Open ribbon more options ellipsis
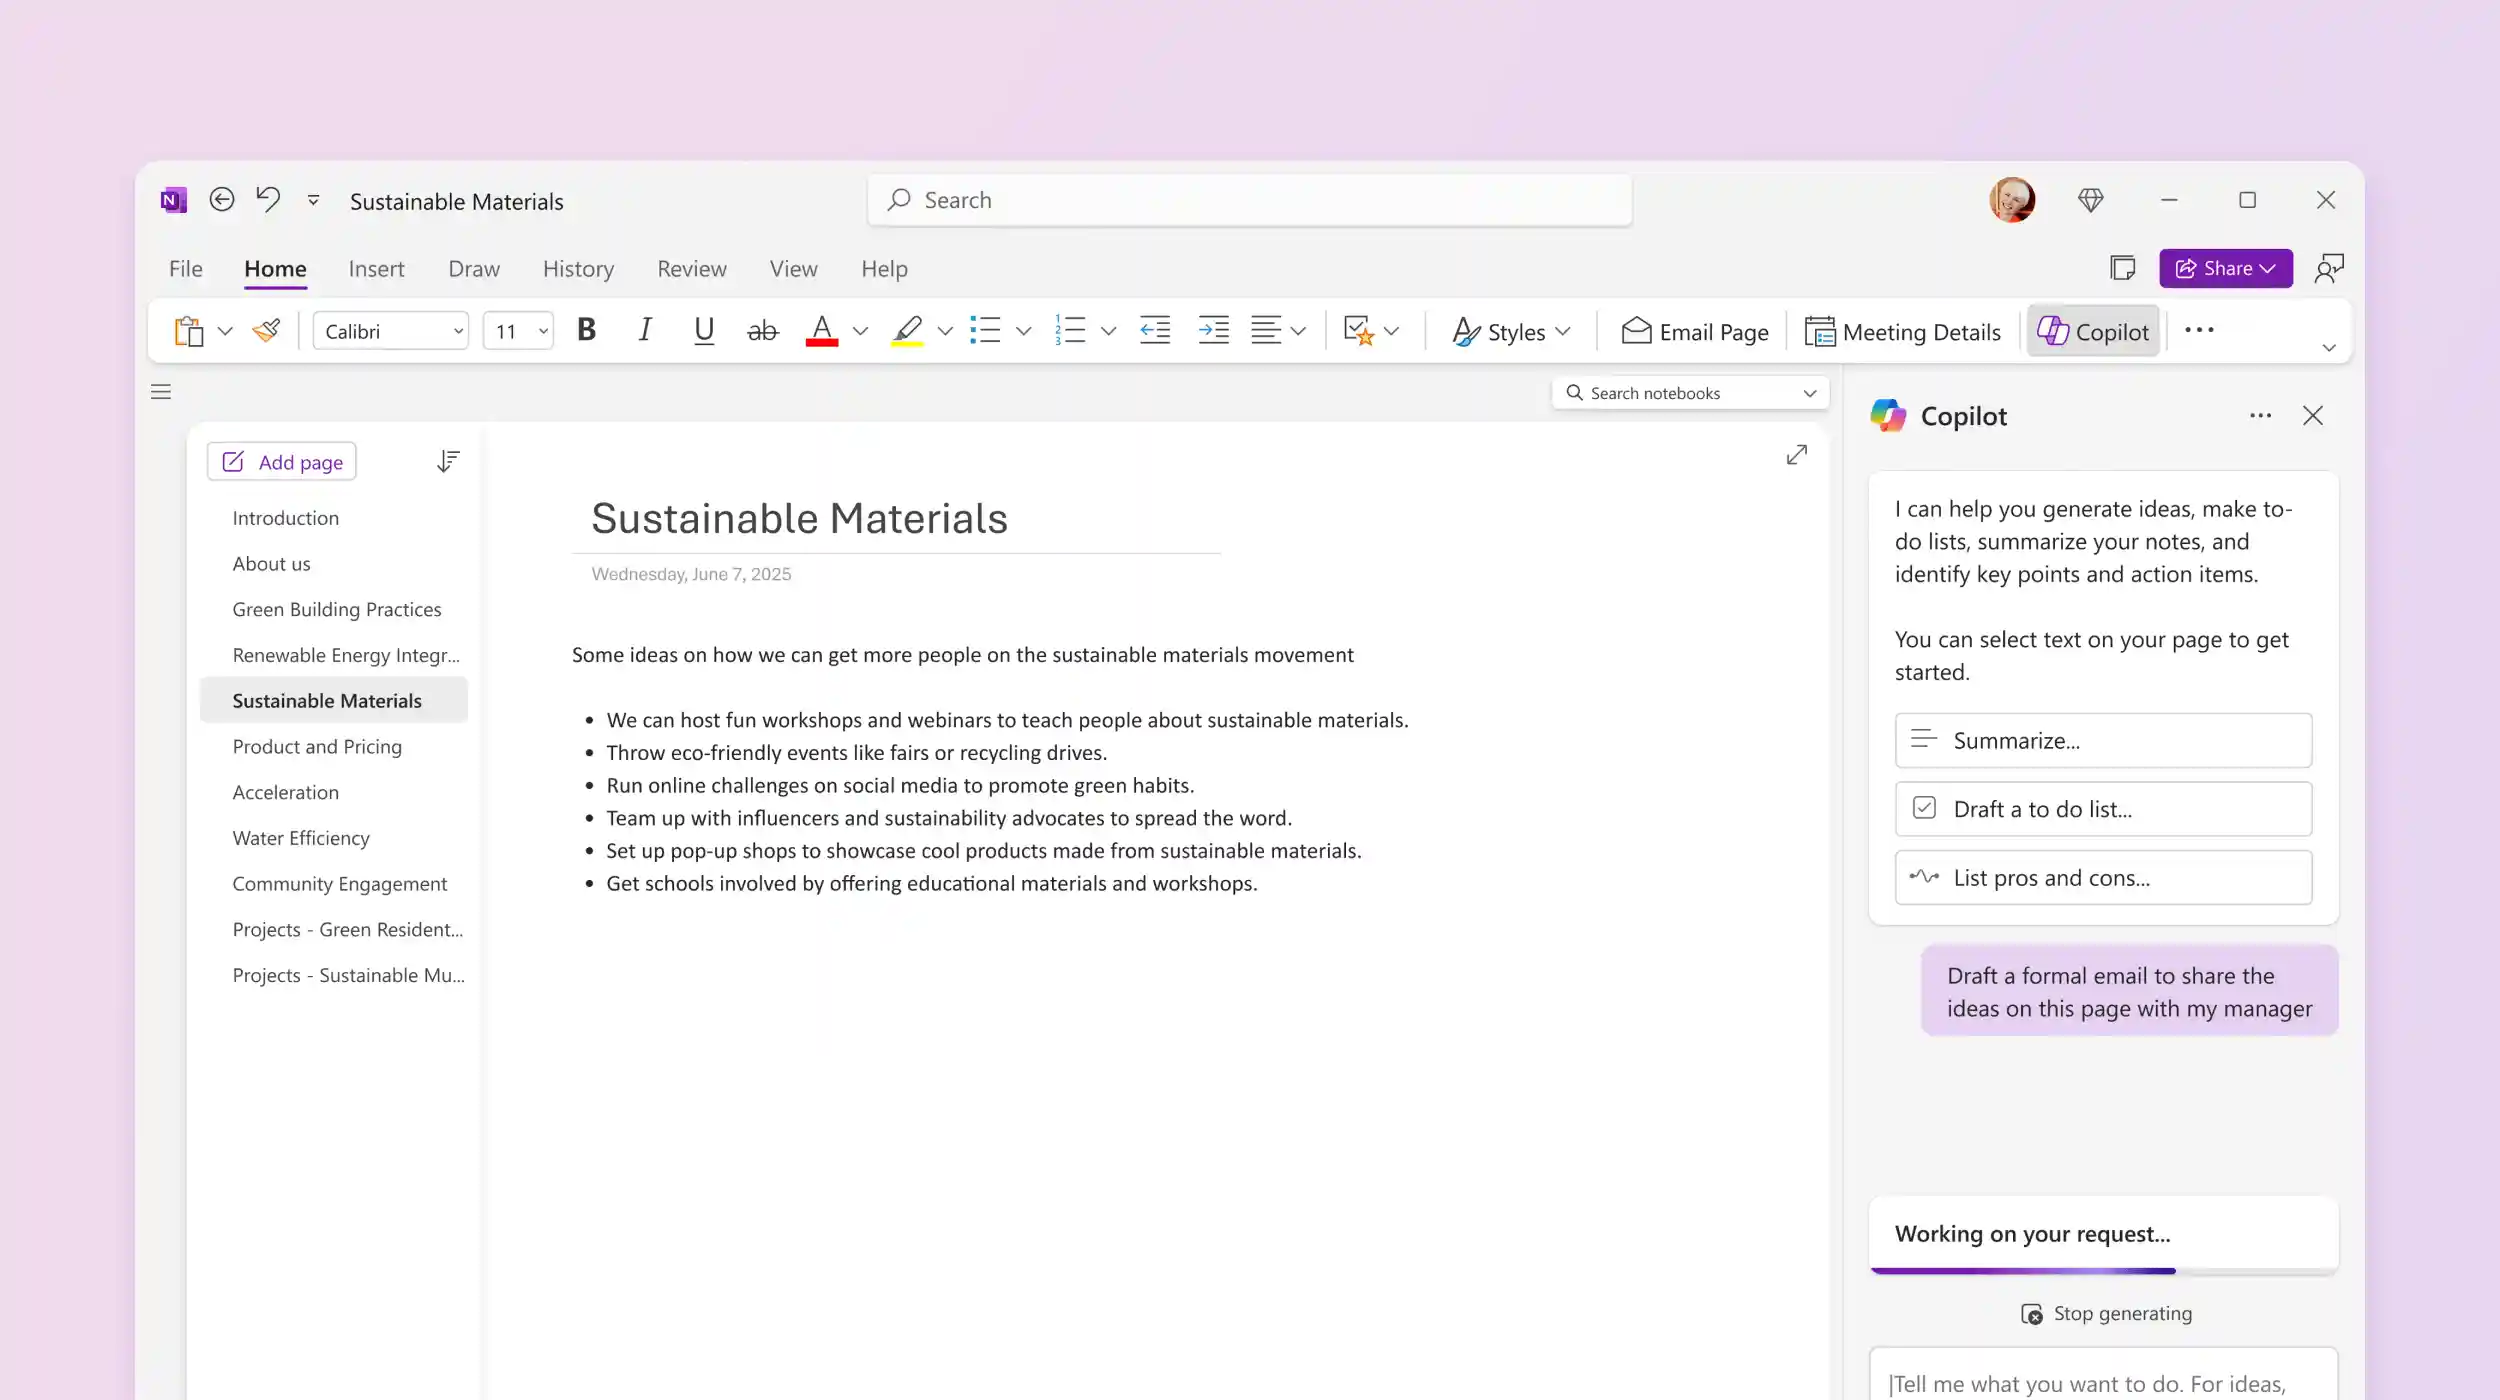Image resolution: width=2500 pixels, height=1400 pixels. [x=2199, y=330]
